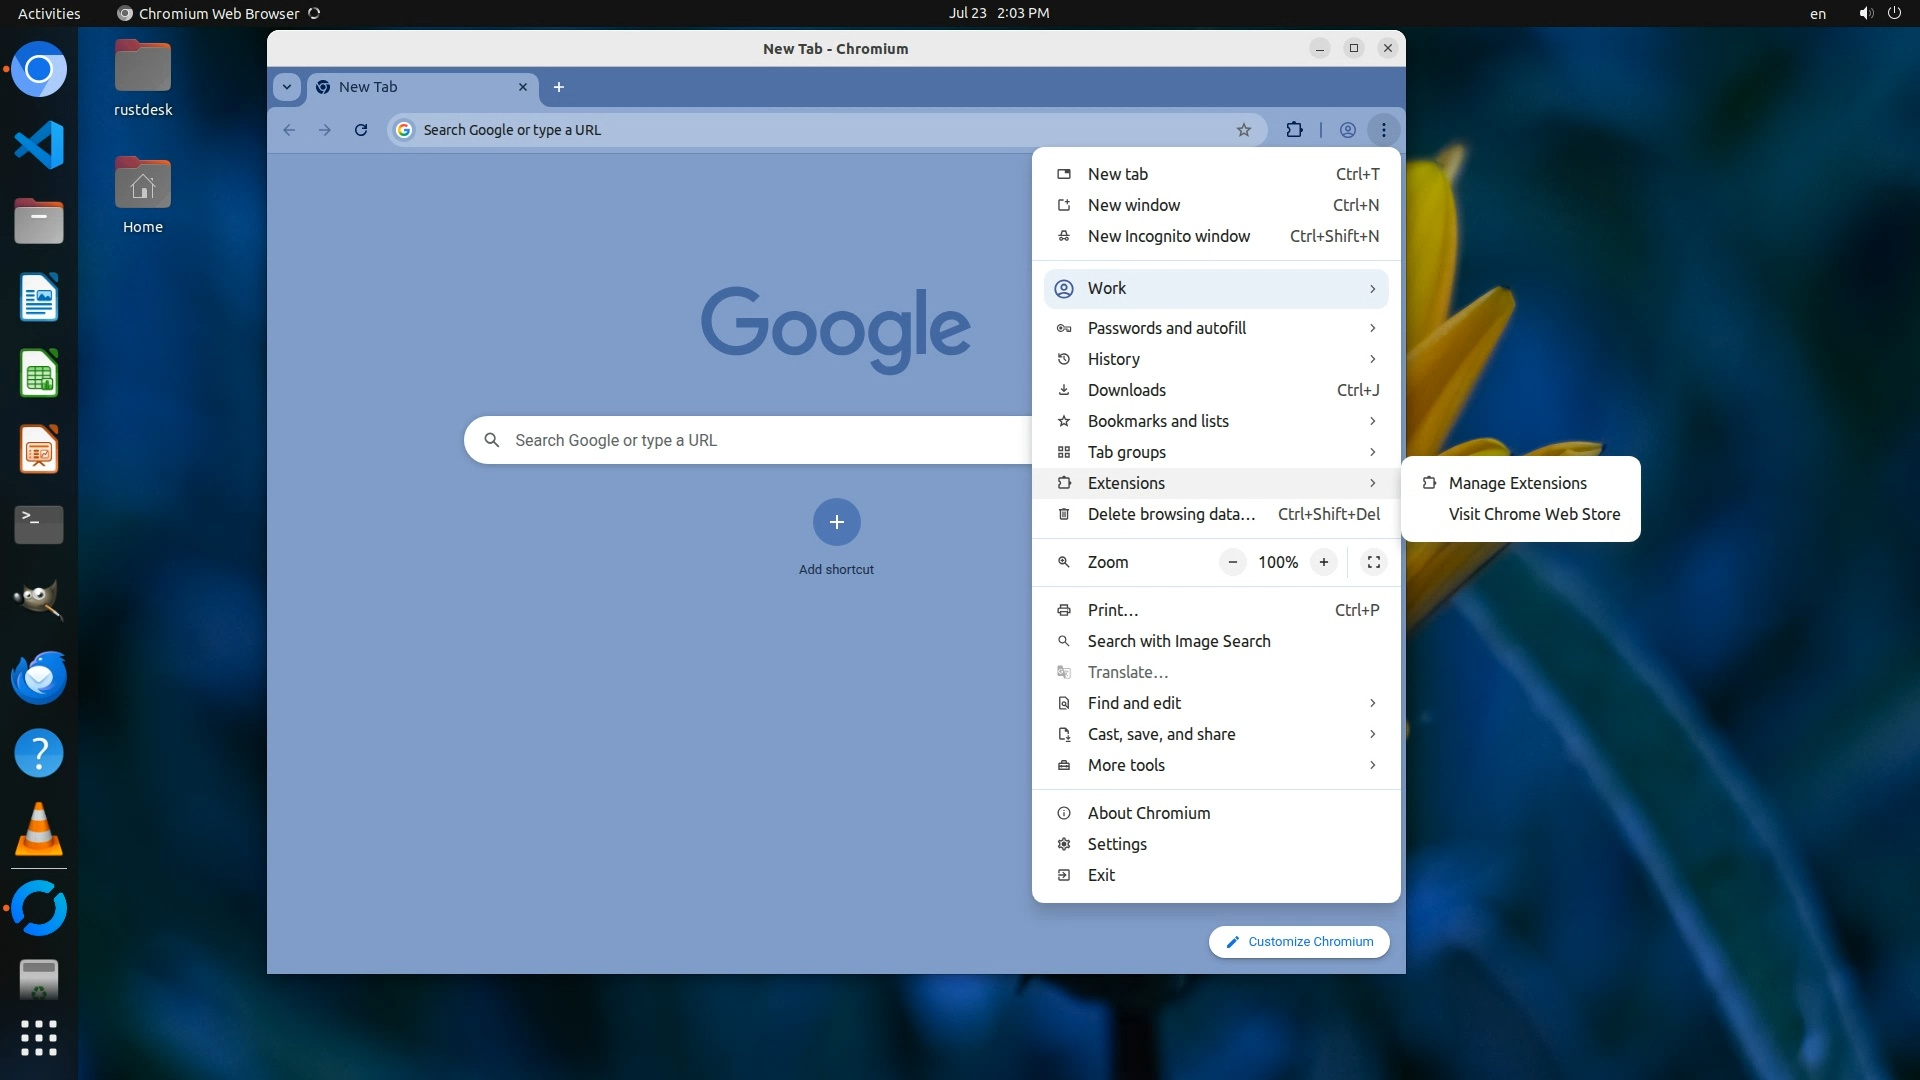Image resolution: width=1920 pixels, height=1080 pixels.
Task: Open the tab search dropdown arrow
Action: [287, 87]
